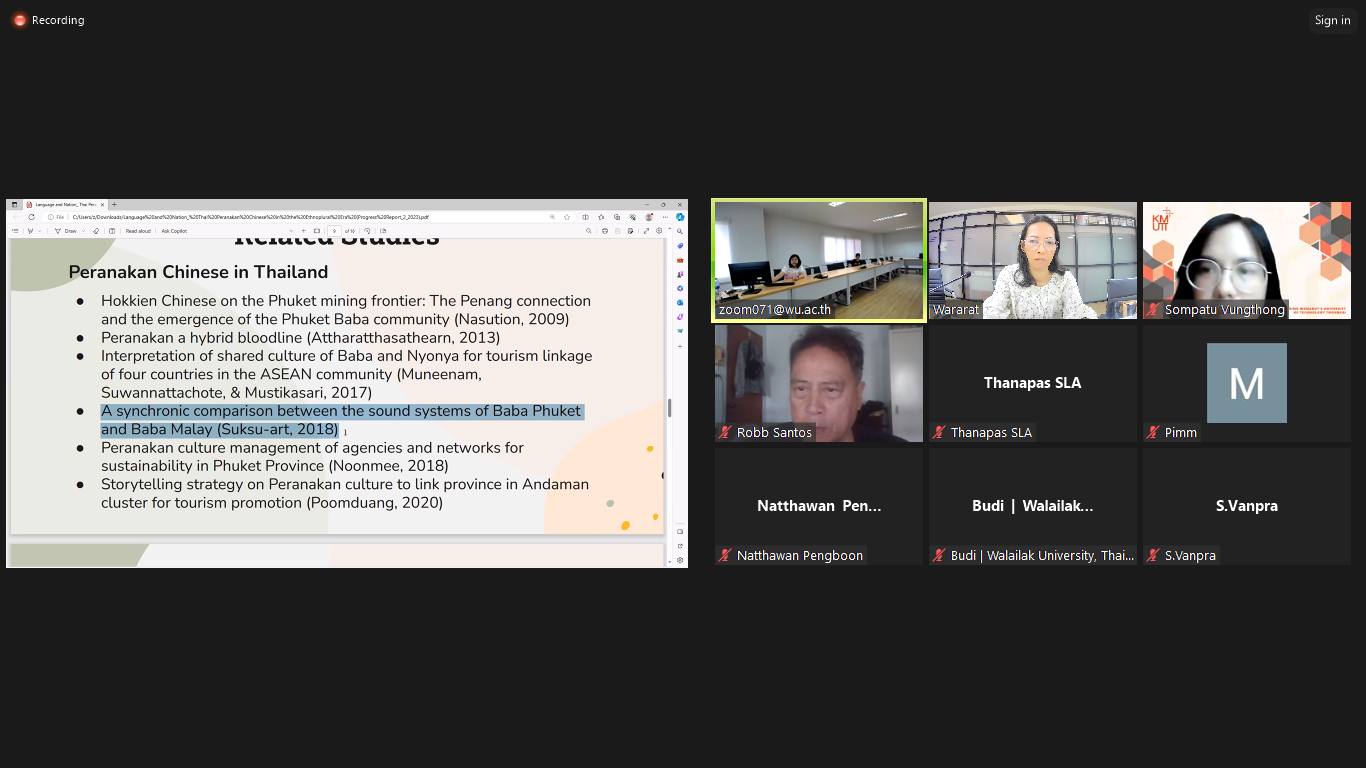Click the browser refresh icon
Screen dimensions: 1366x768
click(31, 217)
